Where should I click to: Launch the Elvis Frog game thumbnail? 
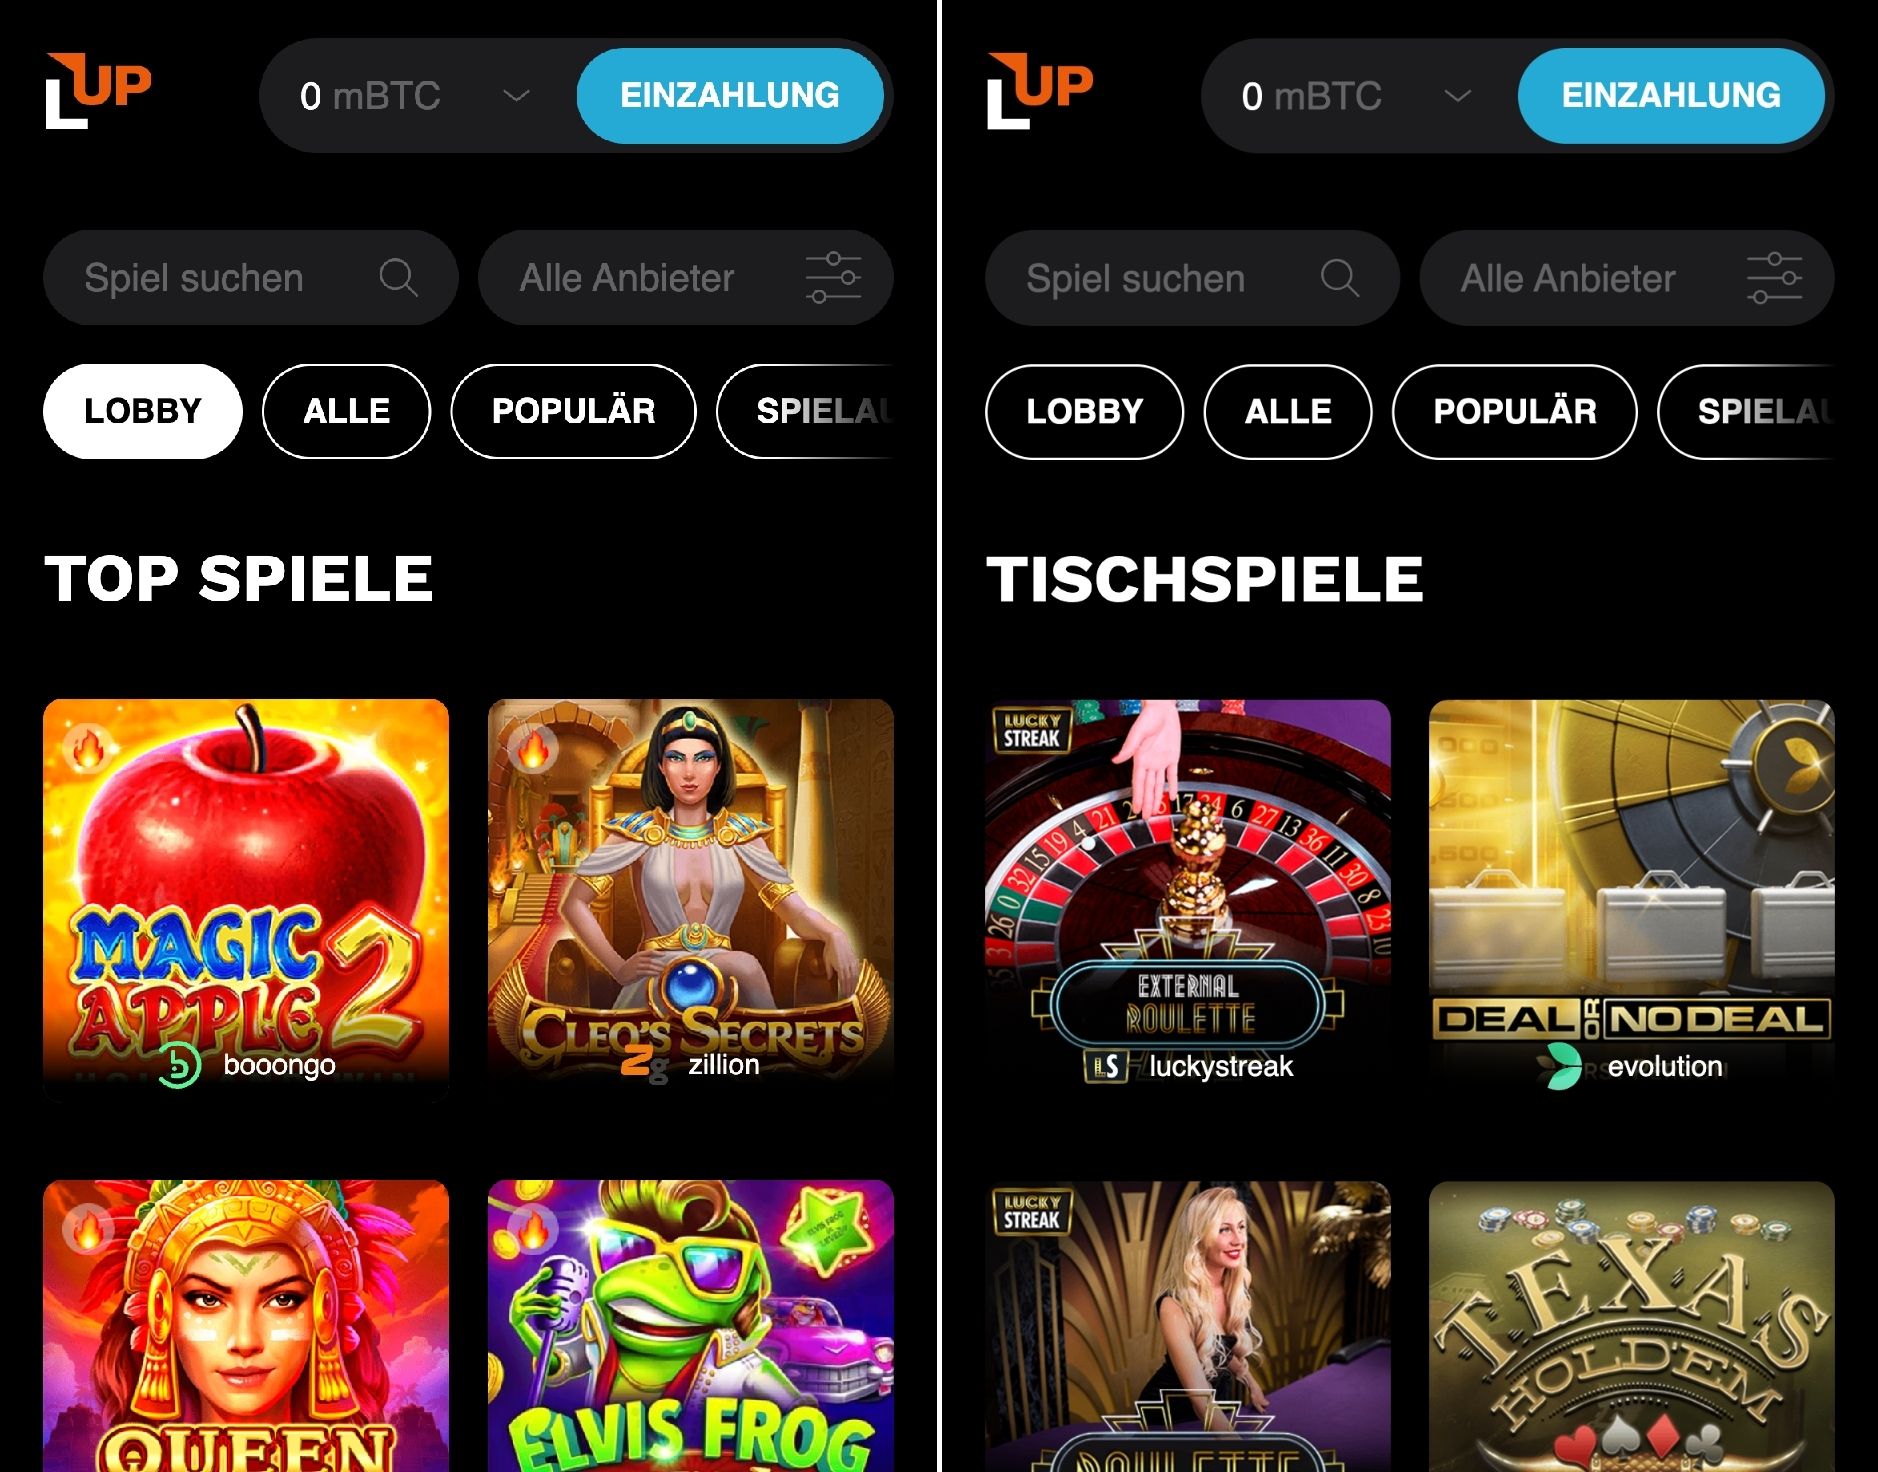(691, 1326)
